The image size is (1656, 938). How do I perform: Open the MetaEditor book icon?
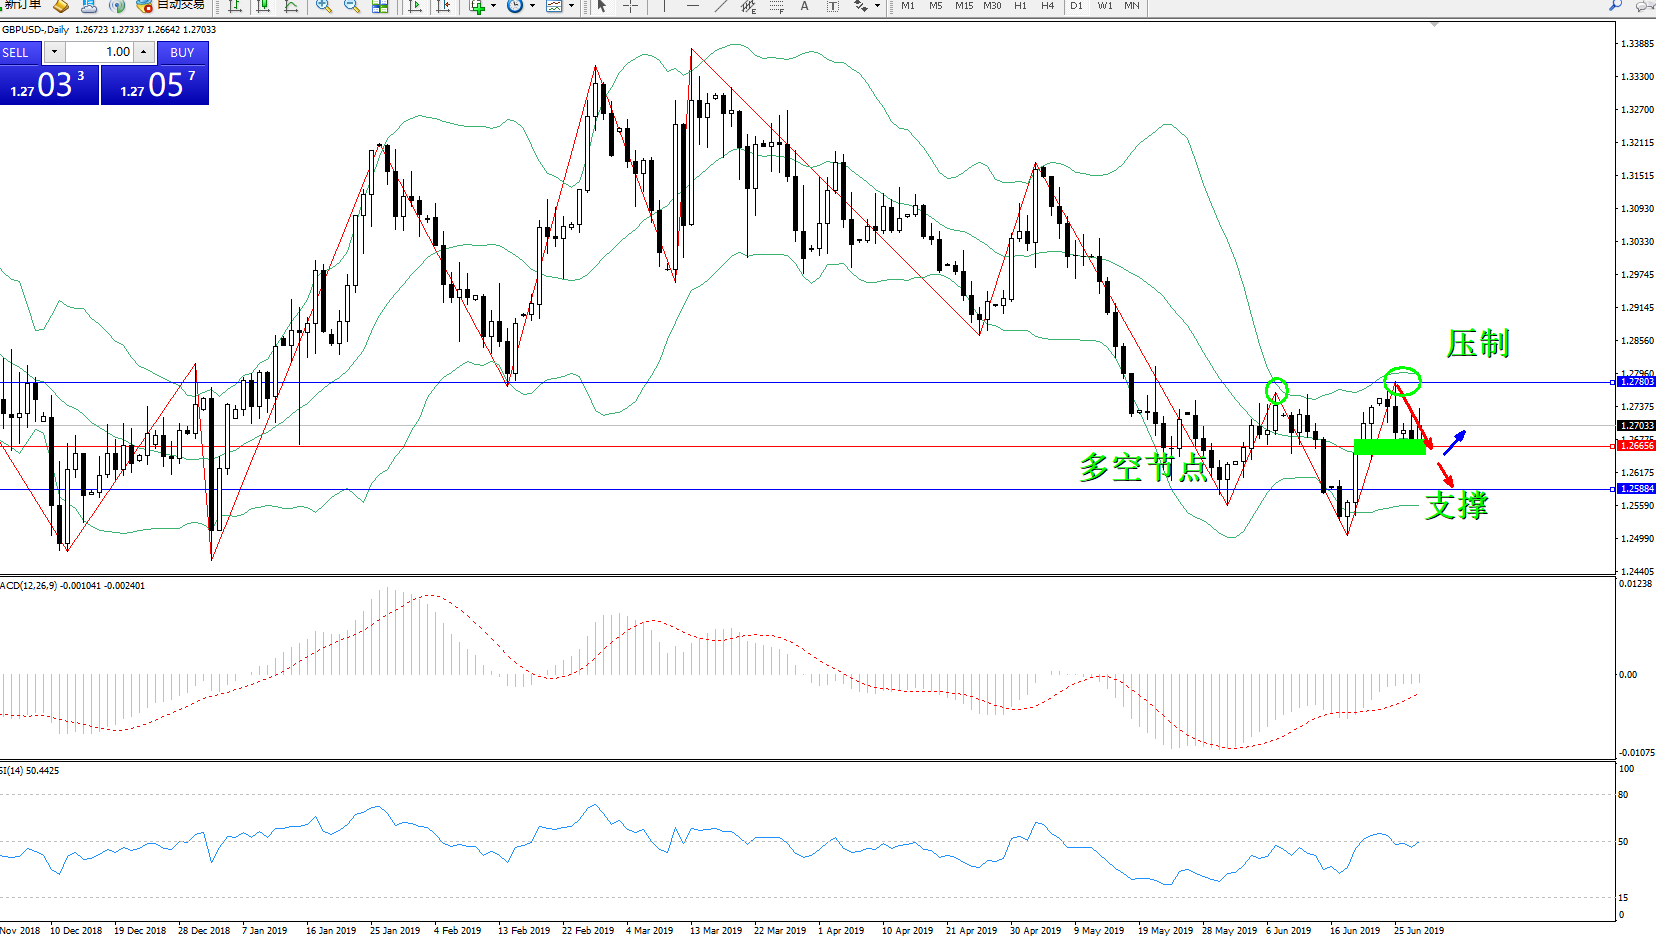tap(62, 5)
